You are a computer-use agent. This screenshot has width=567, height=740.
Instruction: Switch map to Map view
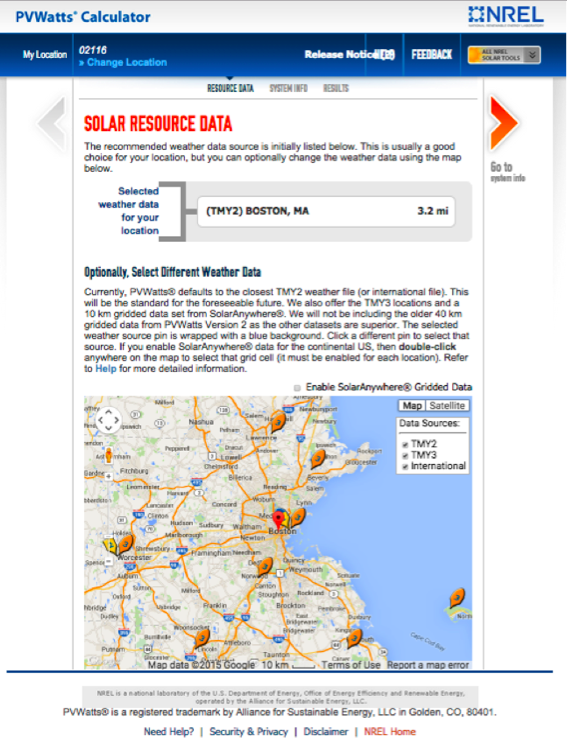[412, 406]
